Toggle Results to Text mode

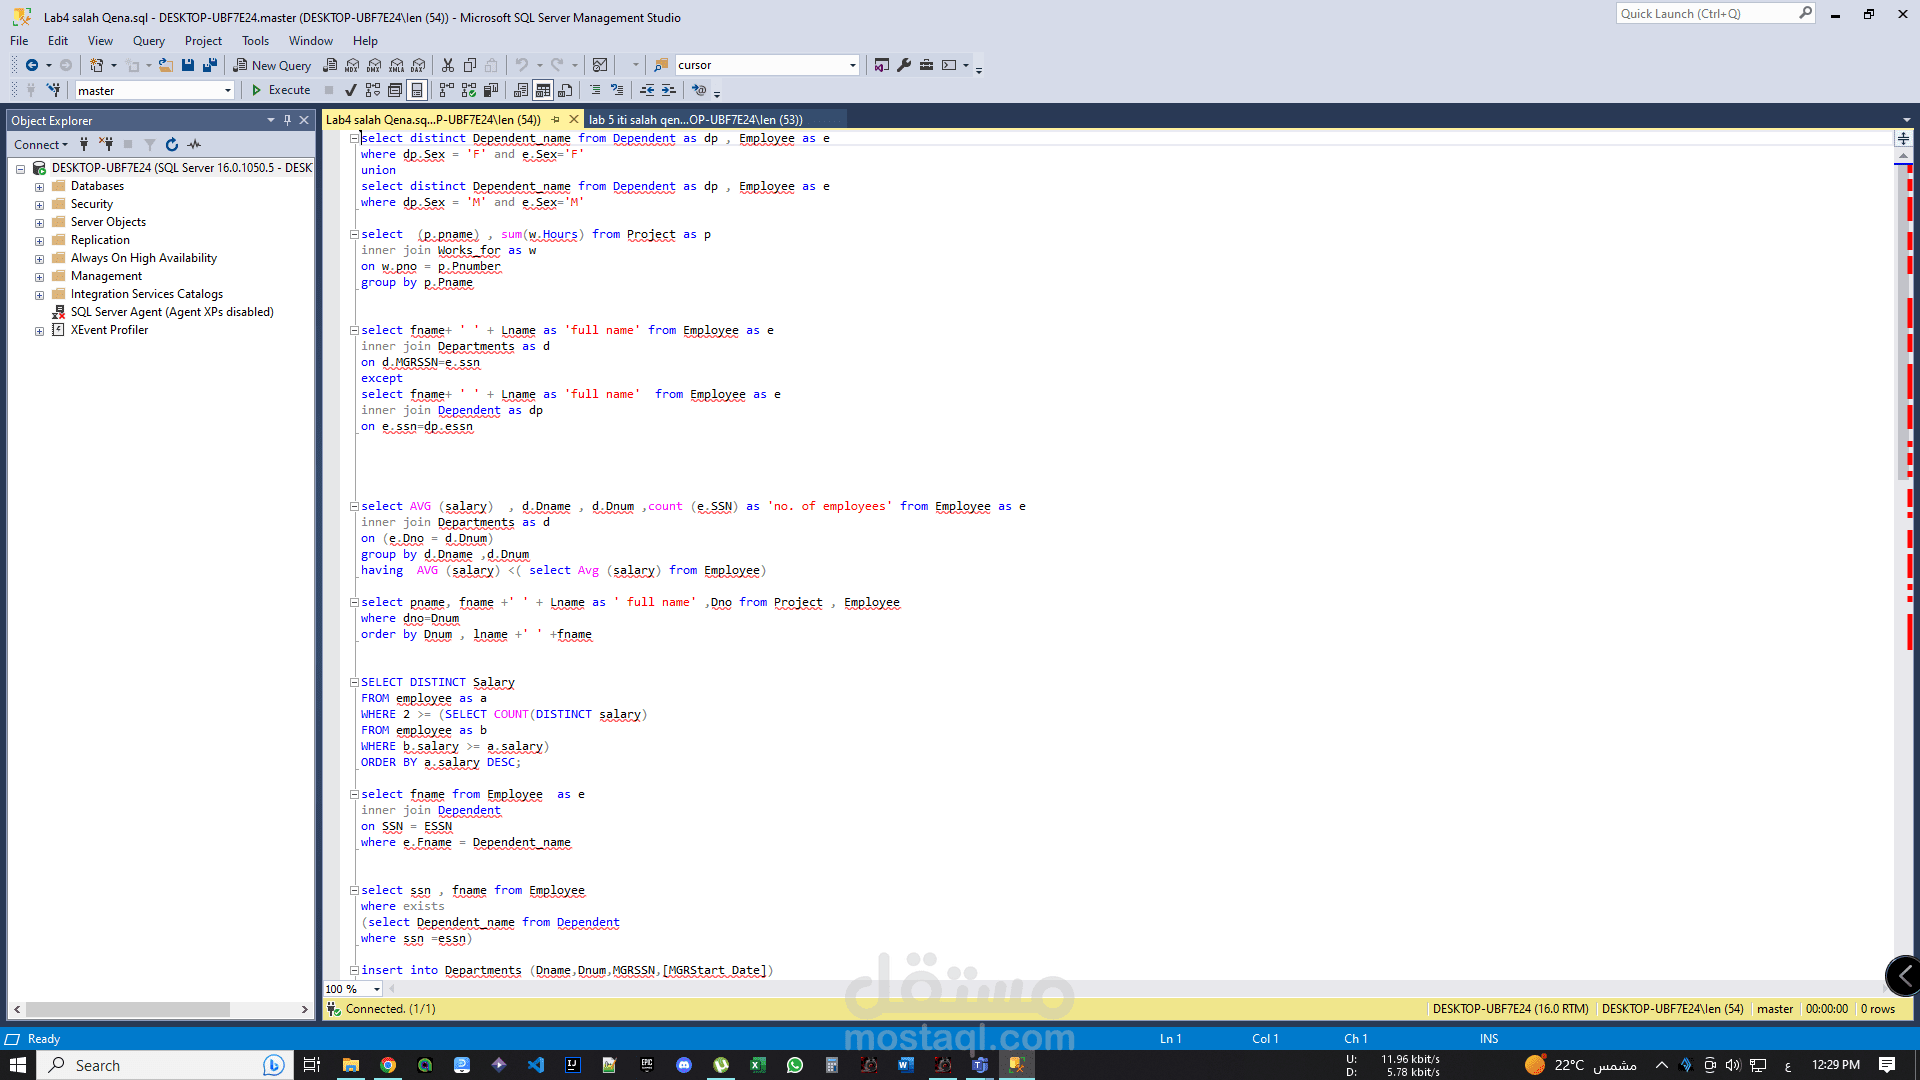click(x=521, y=90)
